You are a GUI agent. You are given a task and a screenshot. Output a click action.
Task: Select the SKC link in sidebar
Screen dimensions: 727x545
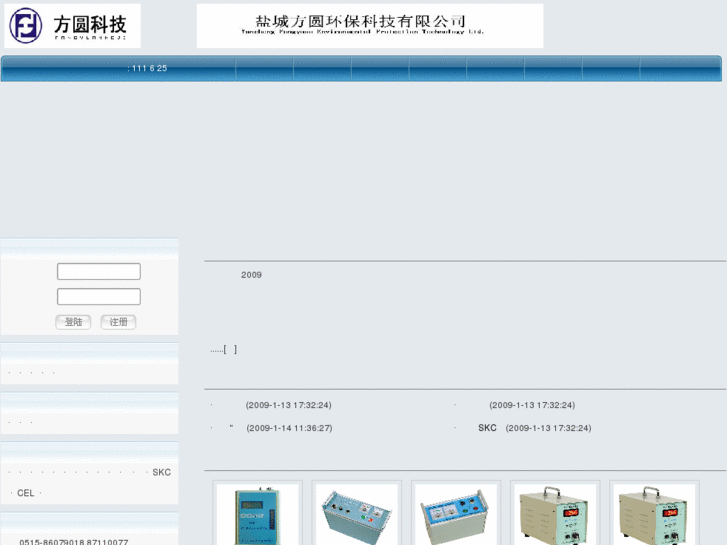[x=161, y=472]
